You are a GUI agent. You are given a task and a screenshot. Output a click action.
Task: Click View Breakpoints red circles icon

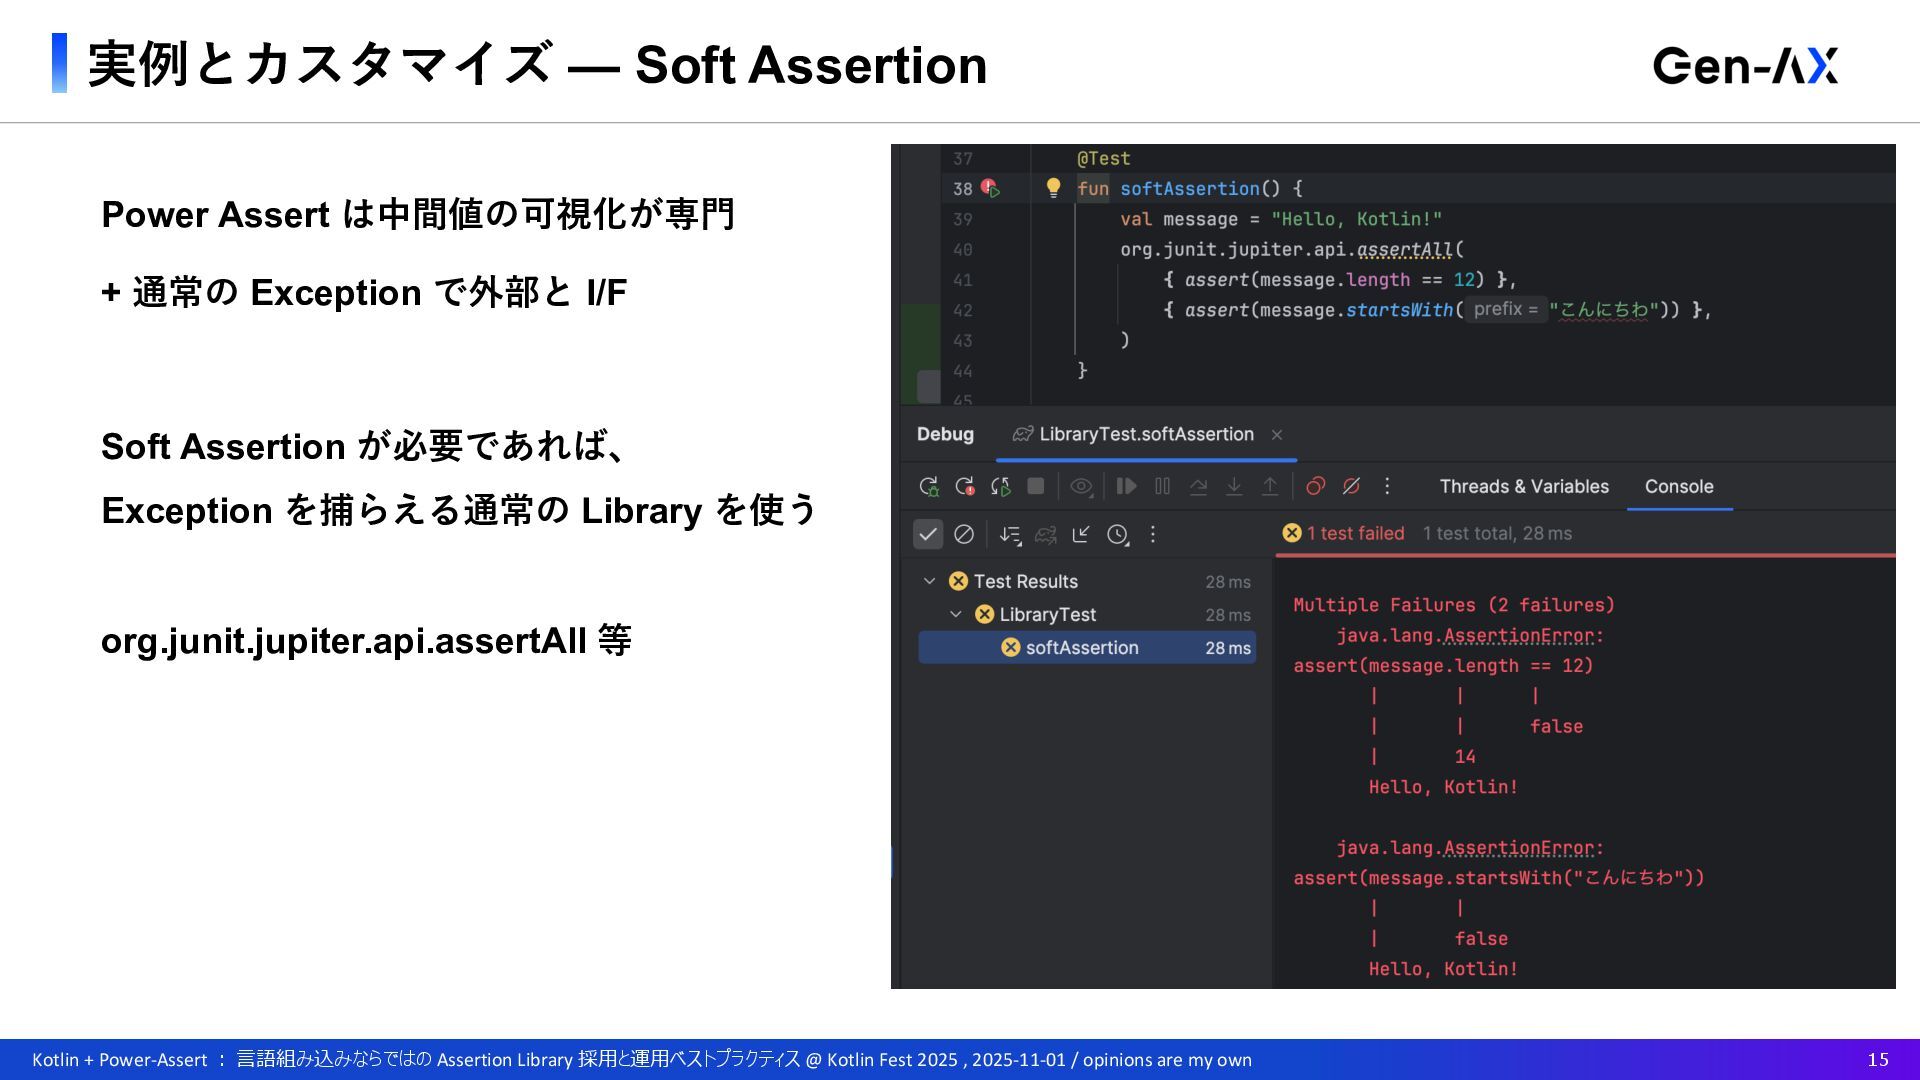click(x=1315, y=487)
